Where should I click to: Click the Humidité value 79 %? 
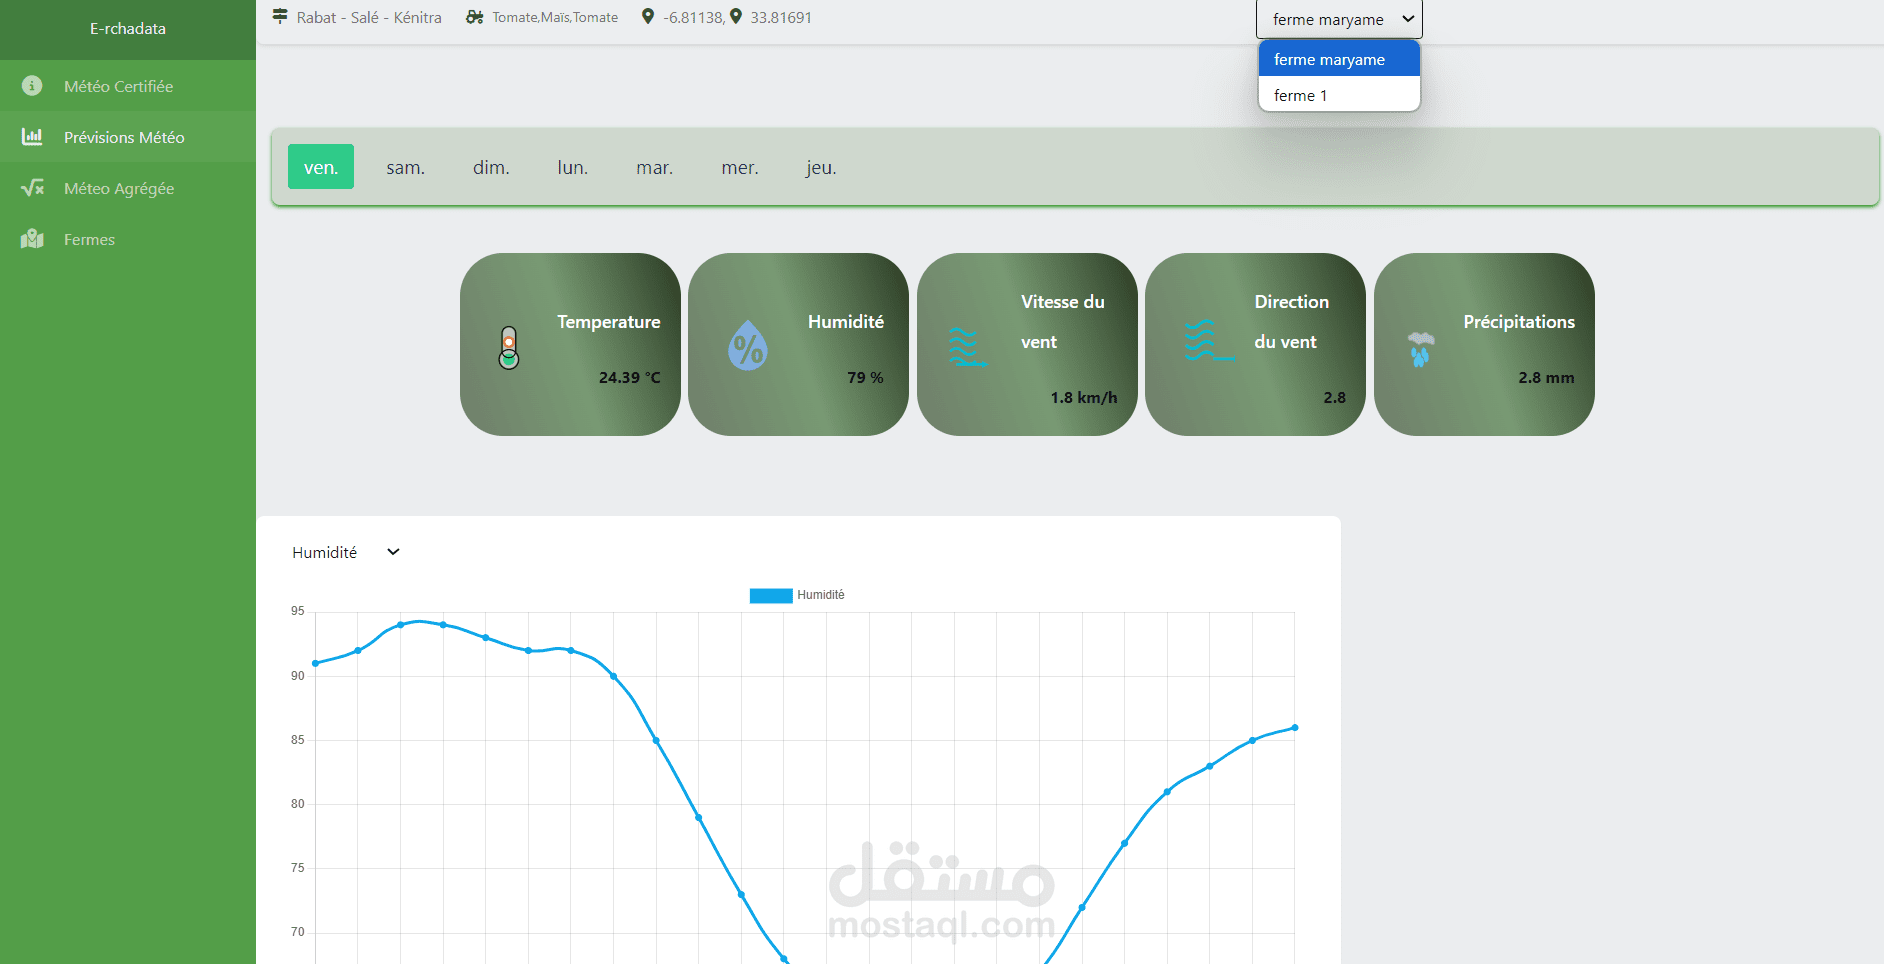866,377
